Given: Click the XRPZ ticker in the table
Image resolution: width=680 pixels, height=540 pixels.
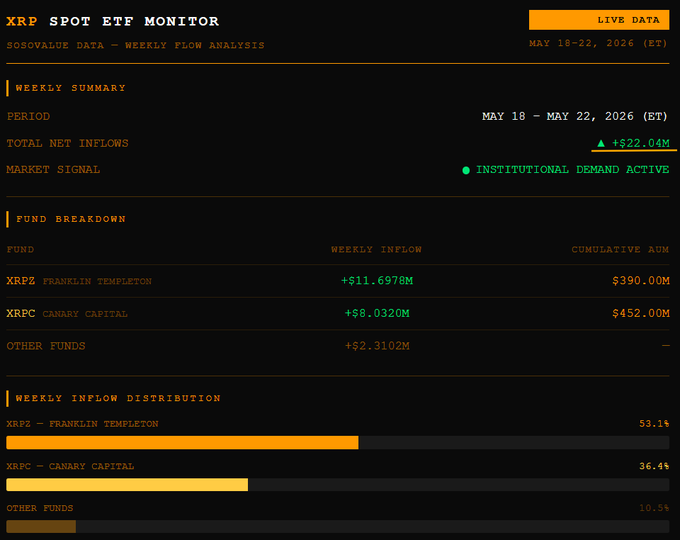Looking at the screenshot, I should click(21, 281).
